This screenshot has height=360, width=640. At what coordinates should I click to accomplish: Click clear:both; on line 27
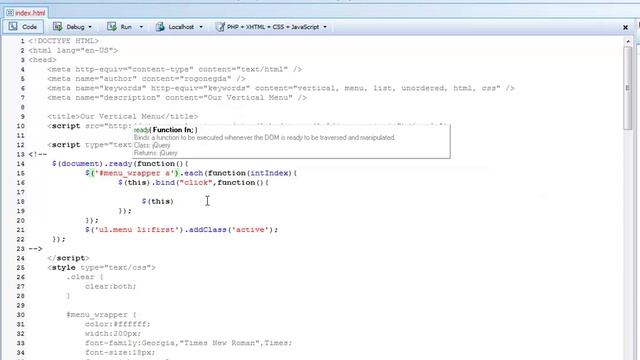tap(111, 286)
